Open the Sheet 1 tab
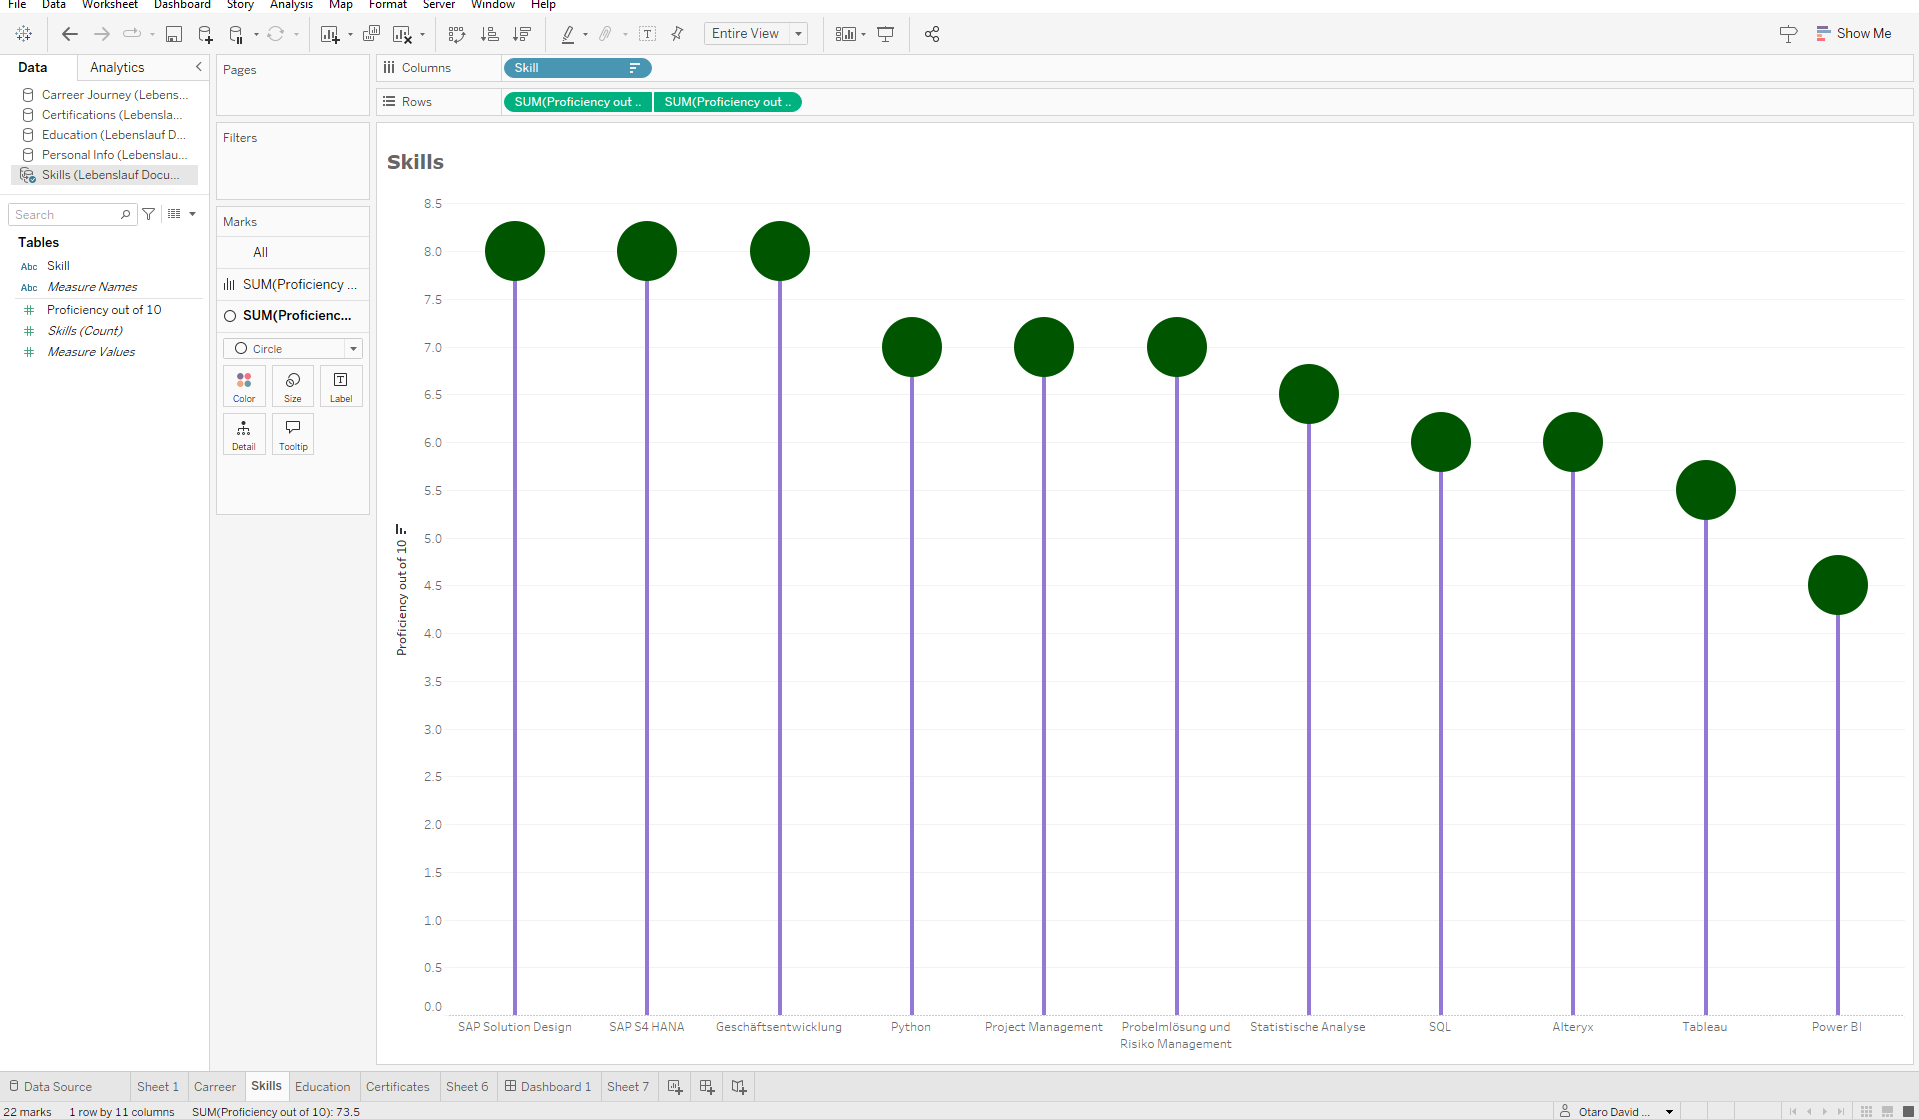1919x1119 pixels. [158, 1087]
